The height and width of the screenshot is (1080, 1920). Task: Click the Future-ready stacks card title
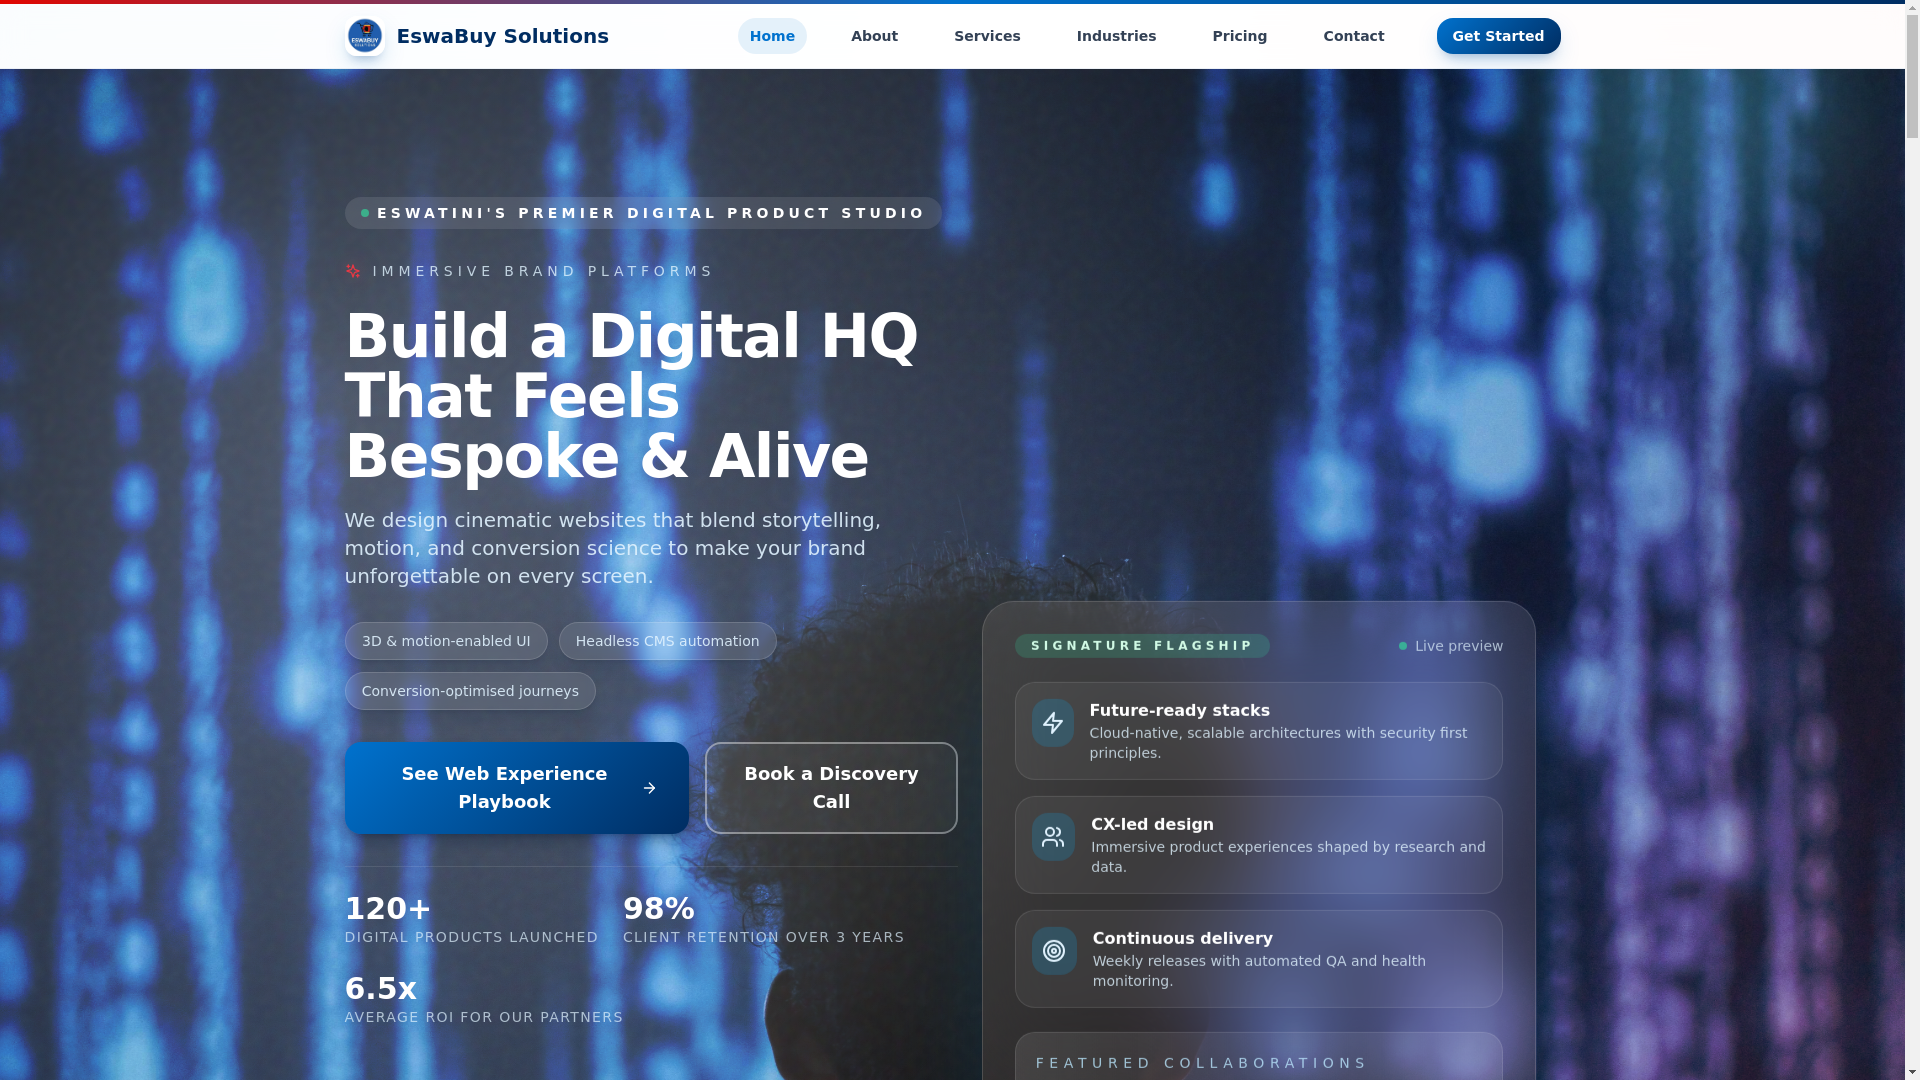tap(1179, 710)
